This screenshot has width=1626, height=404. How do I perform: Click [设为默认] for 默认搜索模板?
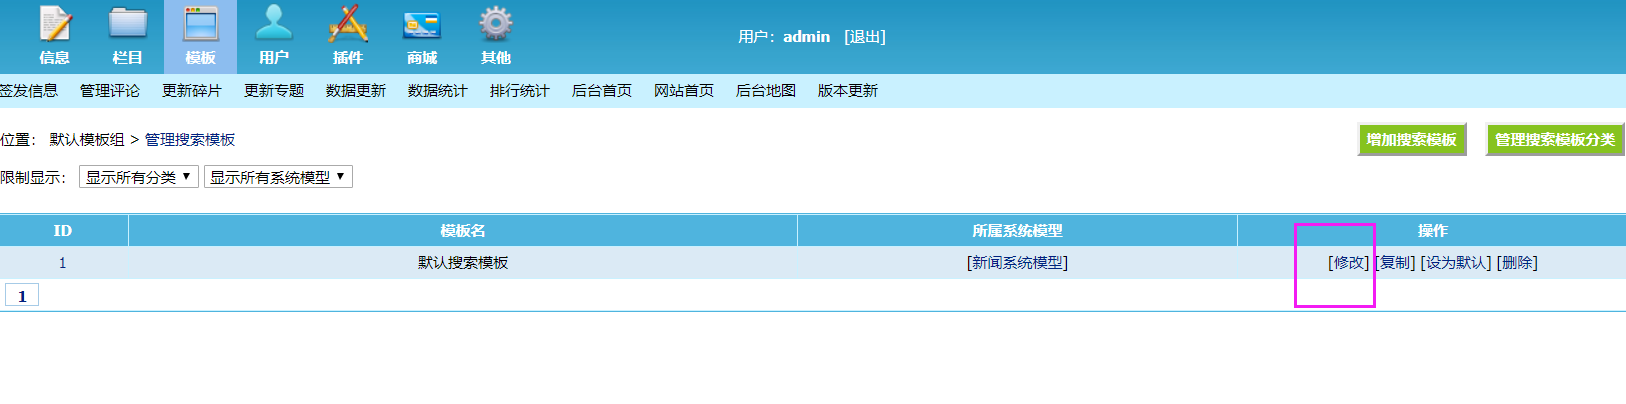(x=1456, y=263)
